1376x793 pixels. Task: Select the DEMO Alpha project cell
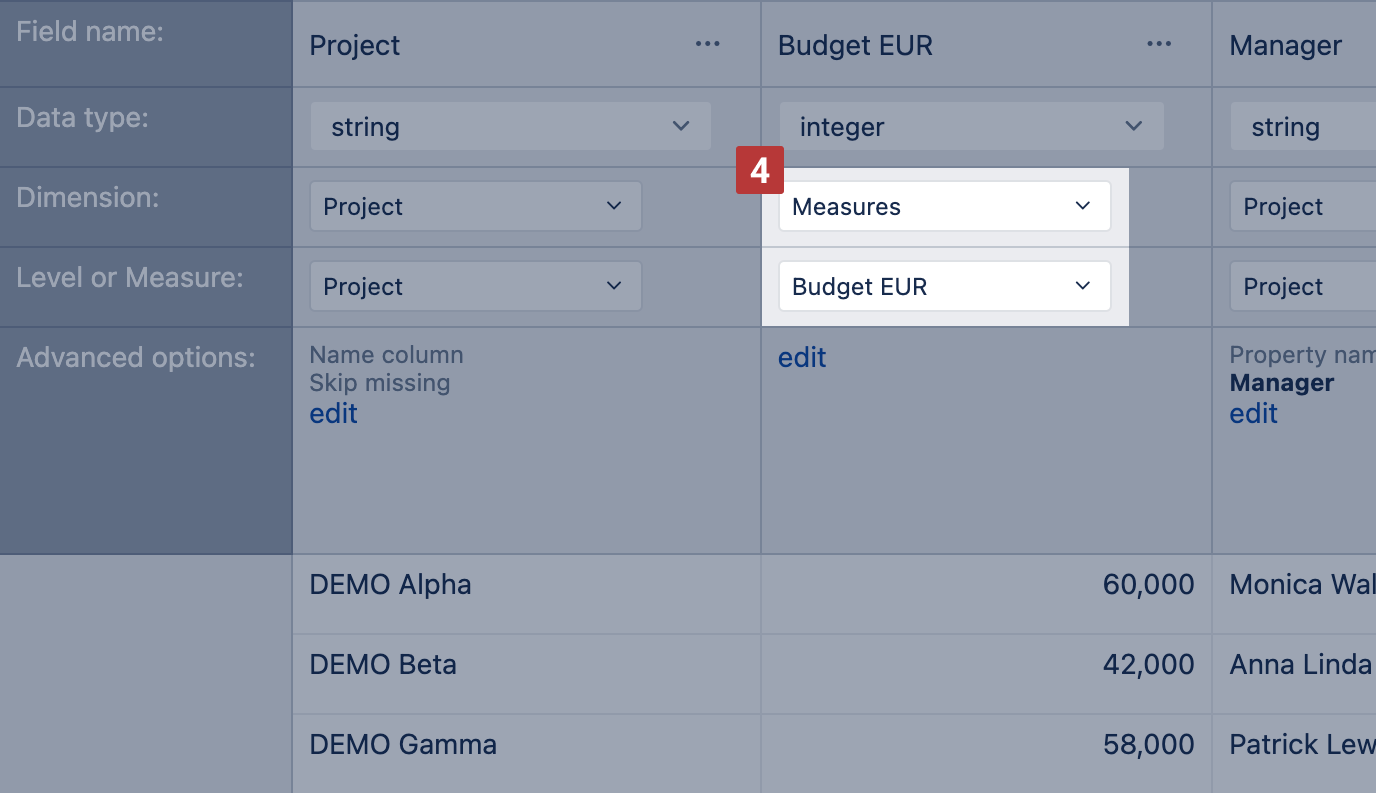point(390,585)
